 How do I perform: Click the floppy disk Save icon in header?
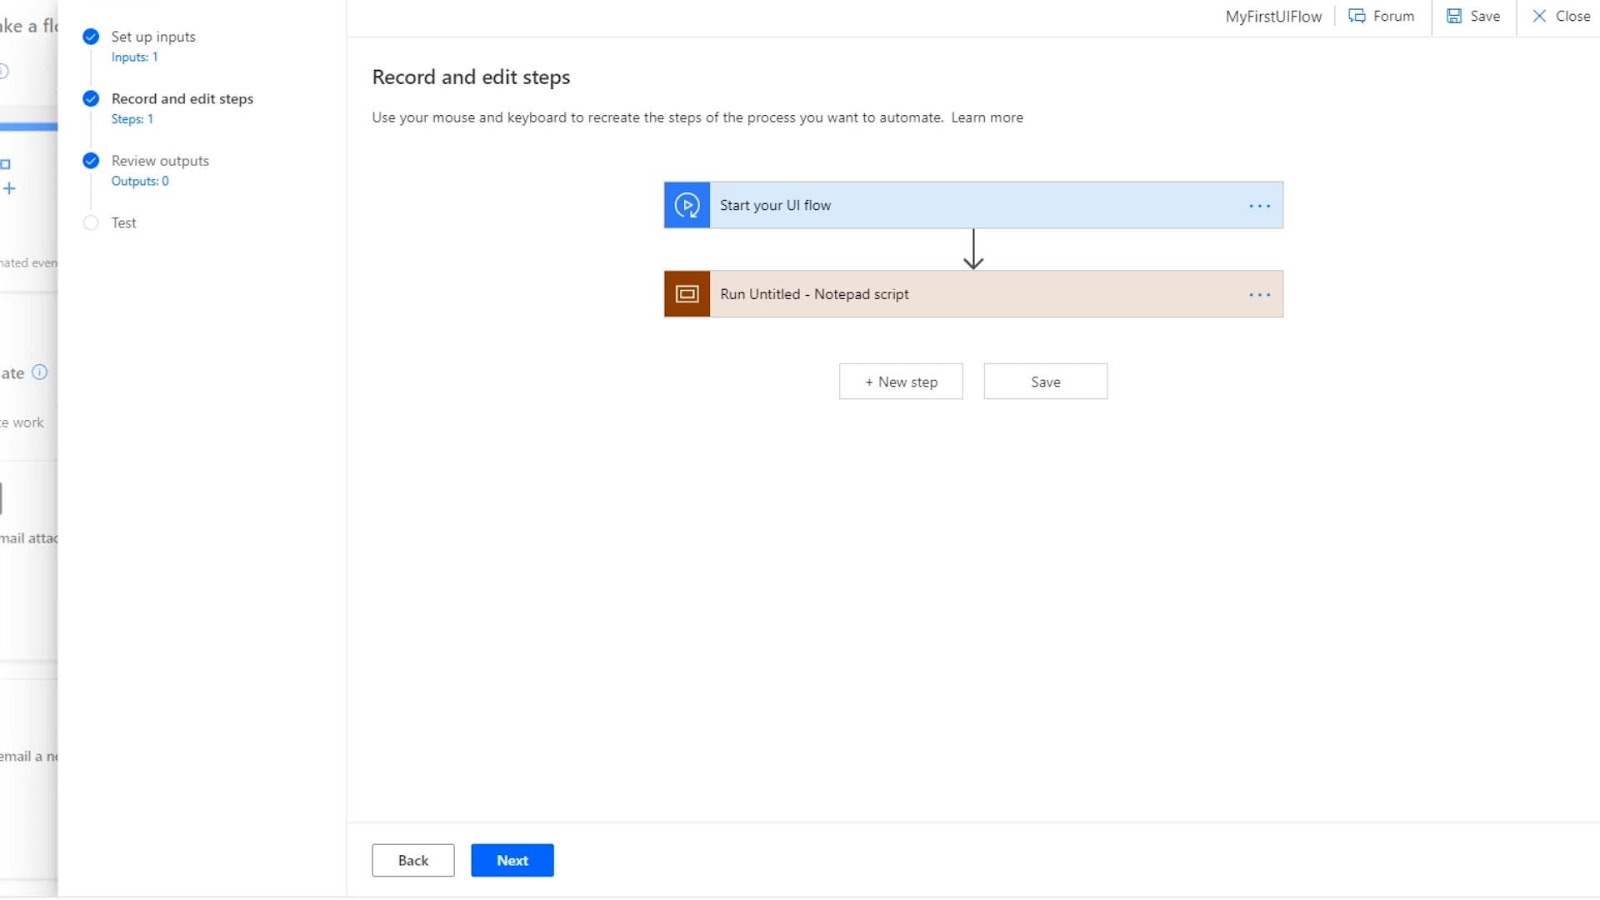tap(1454, 16)
